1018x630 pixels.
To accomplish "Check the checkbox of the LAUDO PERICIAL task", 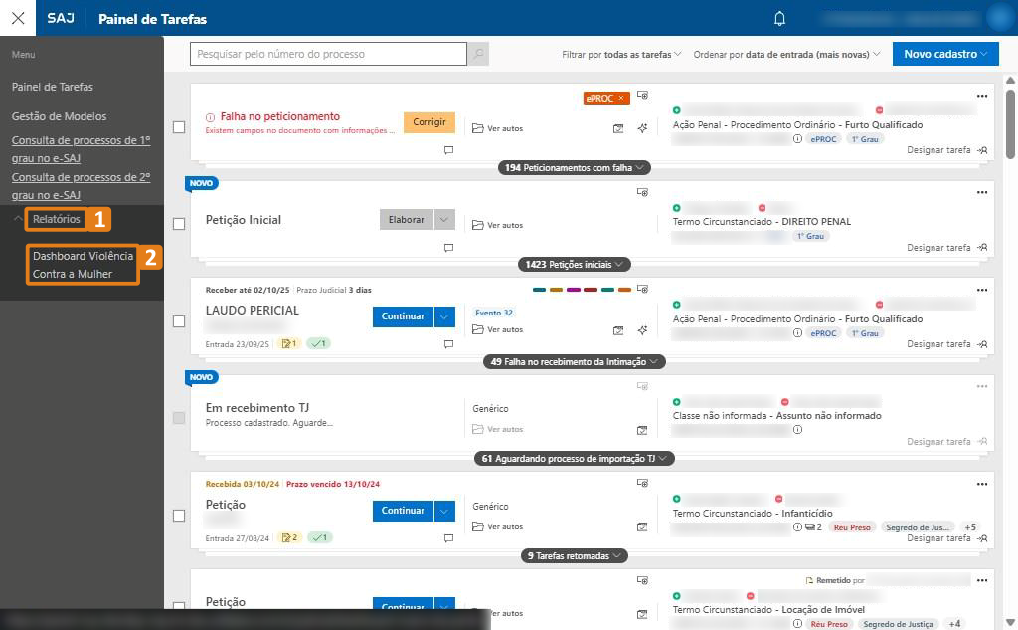I will click(x=180, y=320).
